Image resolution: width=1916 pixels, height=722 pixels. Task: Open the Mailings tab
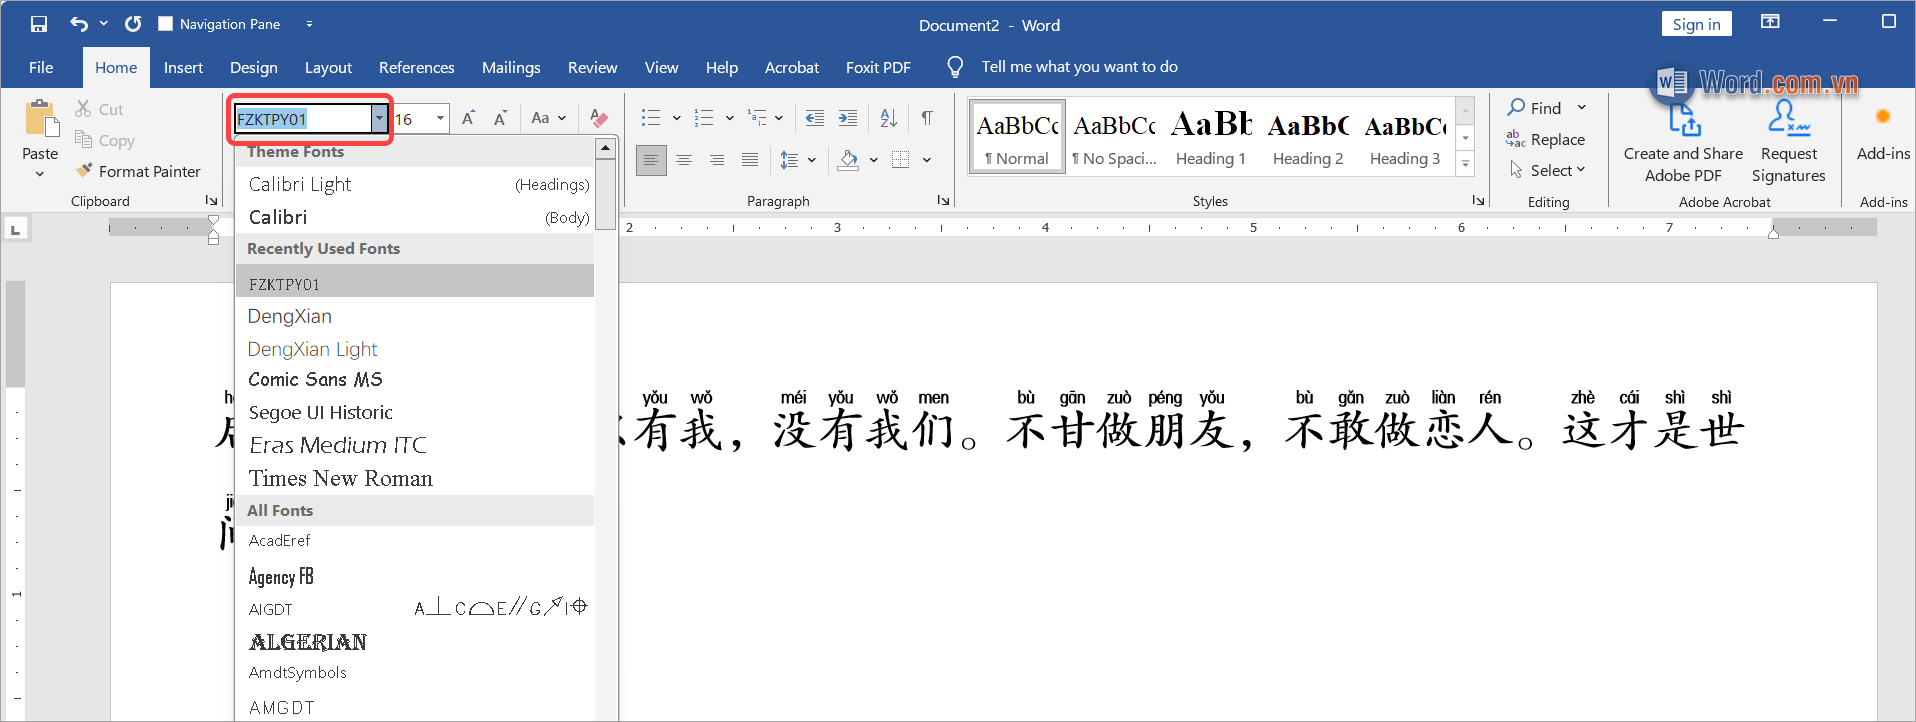511,67
